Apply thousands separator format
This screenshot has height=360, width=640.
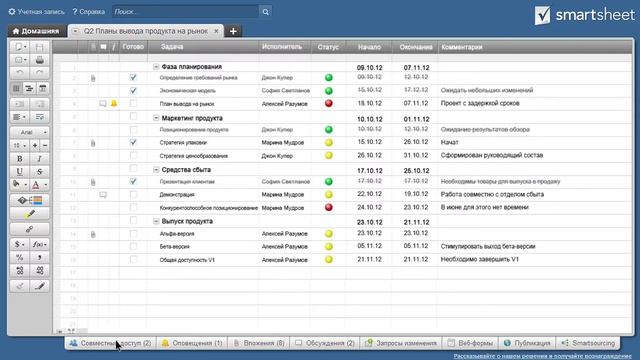[39, 258]
